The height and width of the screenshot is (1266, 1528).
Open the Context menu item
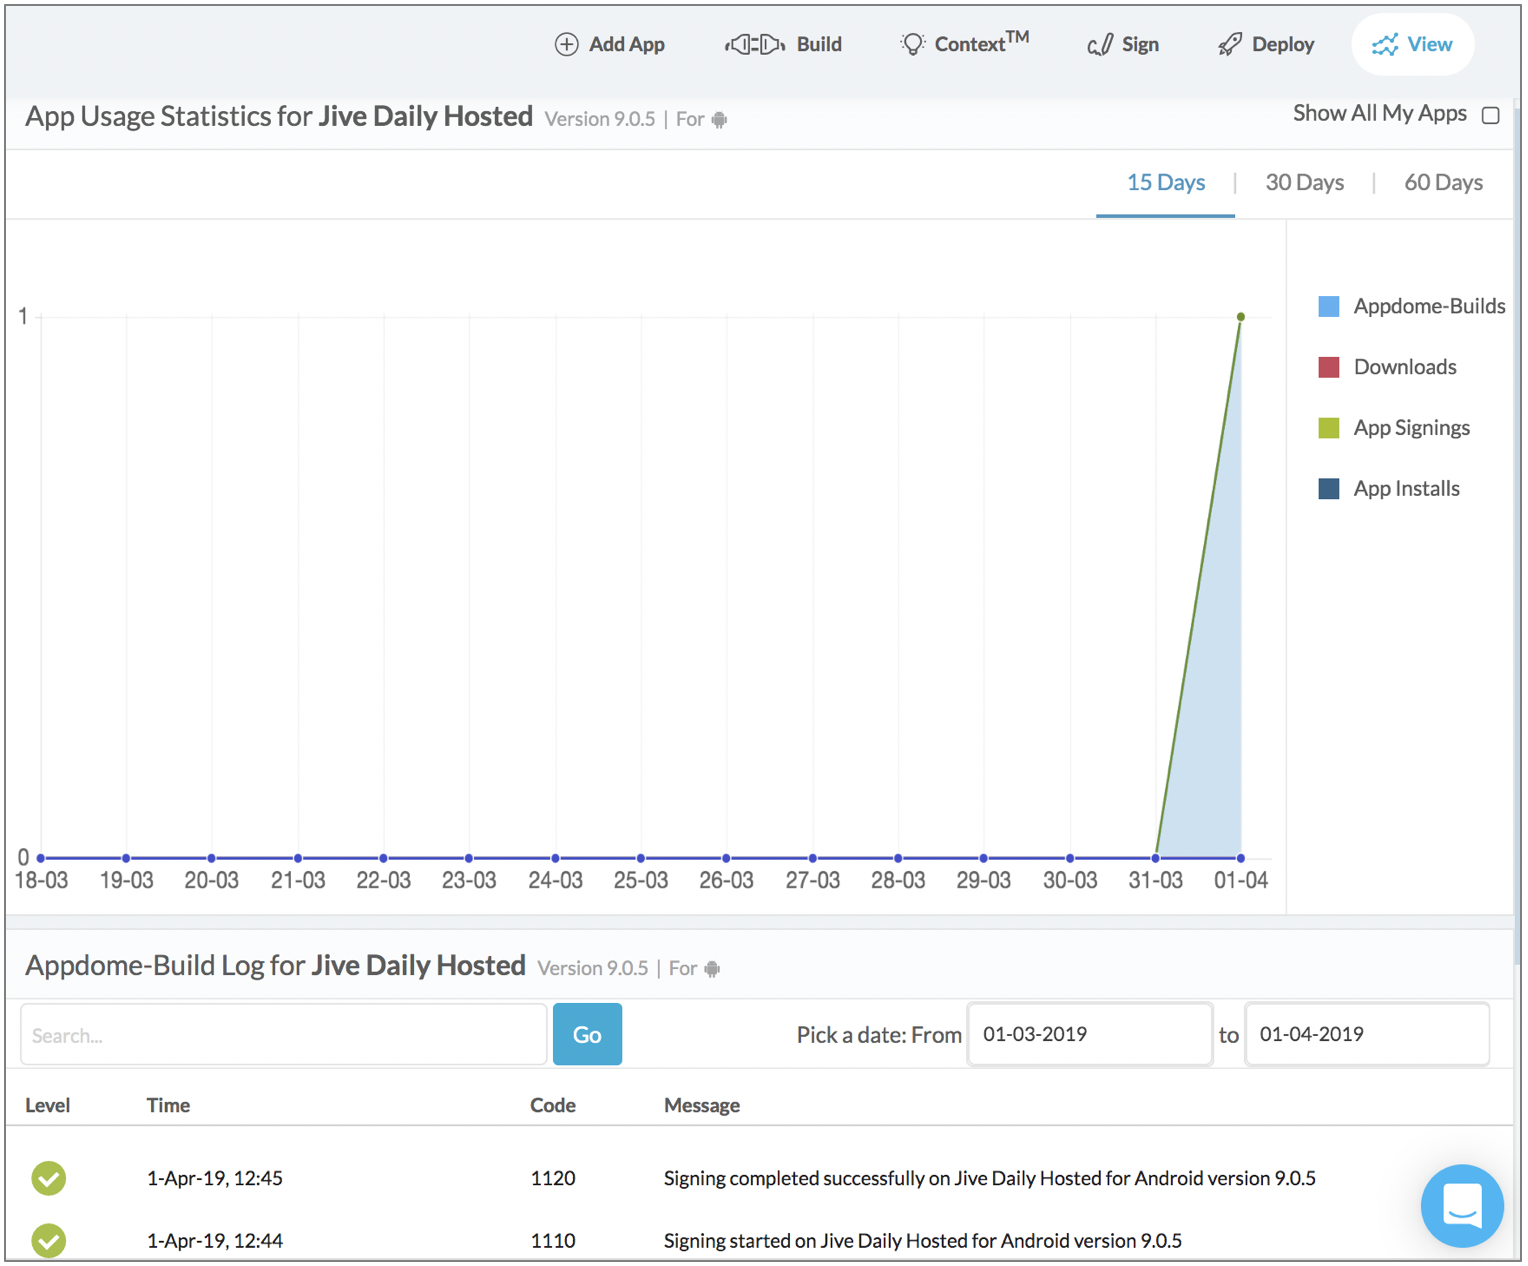tap(964, 44)
